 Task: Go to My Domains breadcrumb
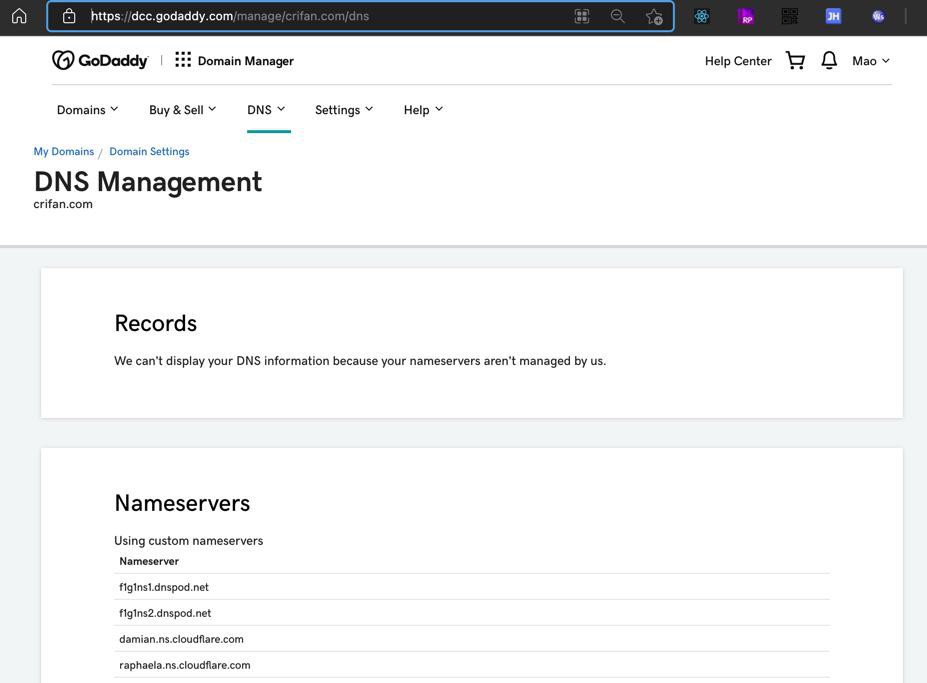click(64, 151)
